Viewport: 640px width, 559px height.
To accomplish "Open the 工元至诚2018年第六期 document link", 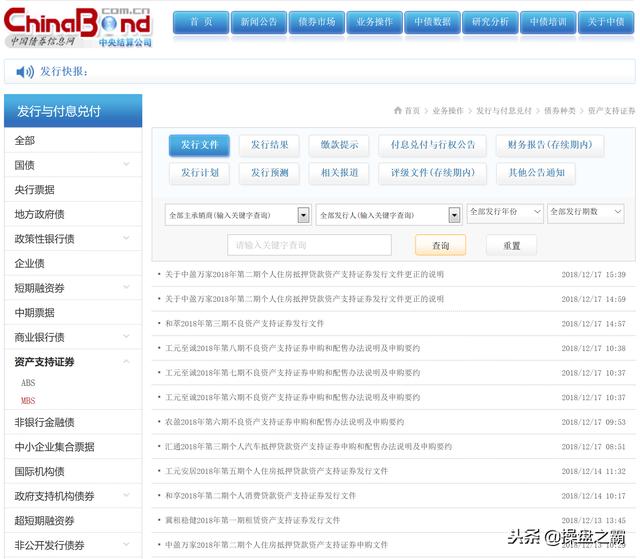I will click(292, 397).
